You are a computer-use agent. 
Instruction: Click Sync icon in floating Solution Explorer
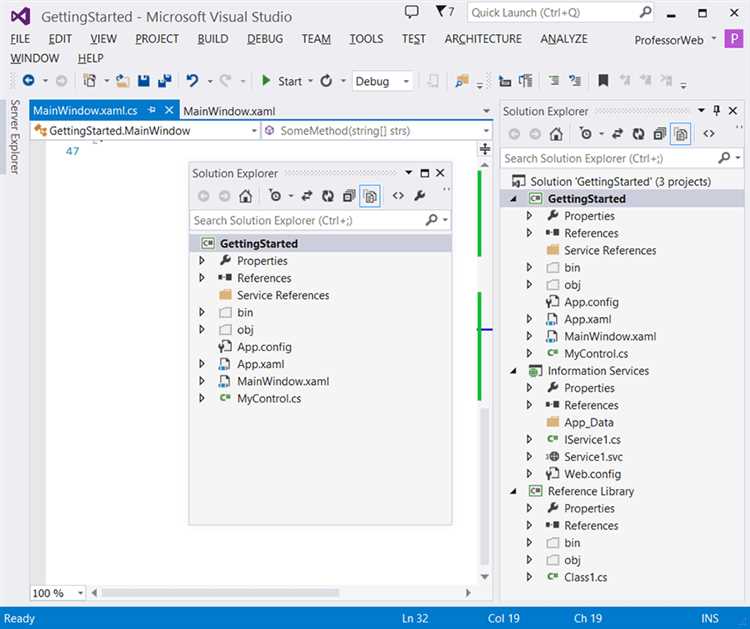click(307, 196)
